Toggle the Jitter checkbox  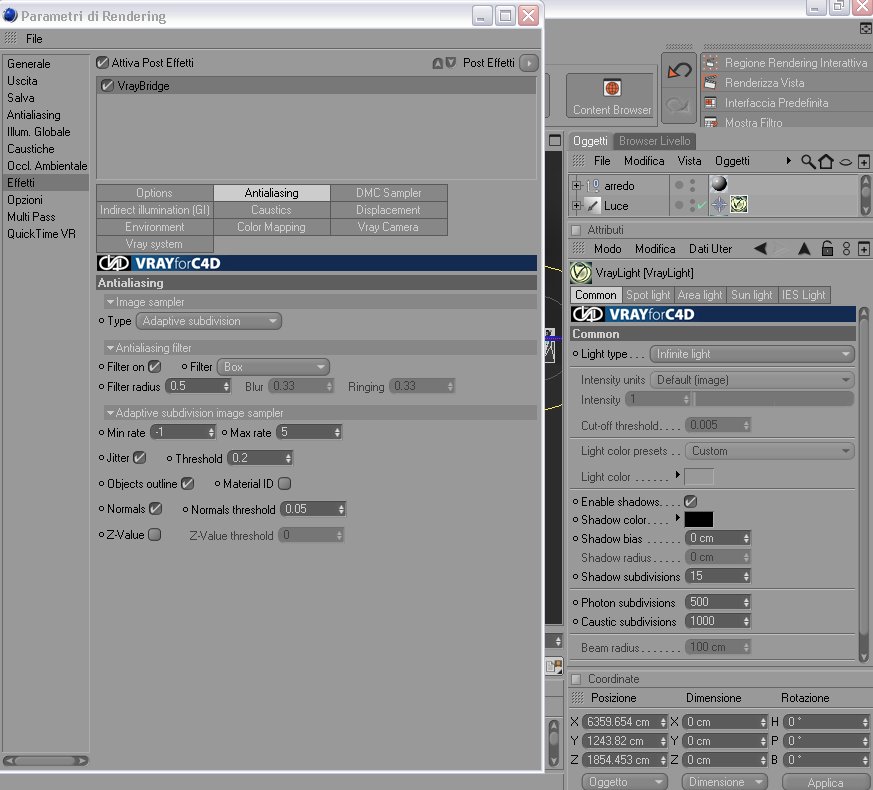tap(140, 458)
